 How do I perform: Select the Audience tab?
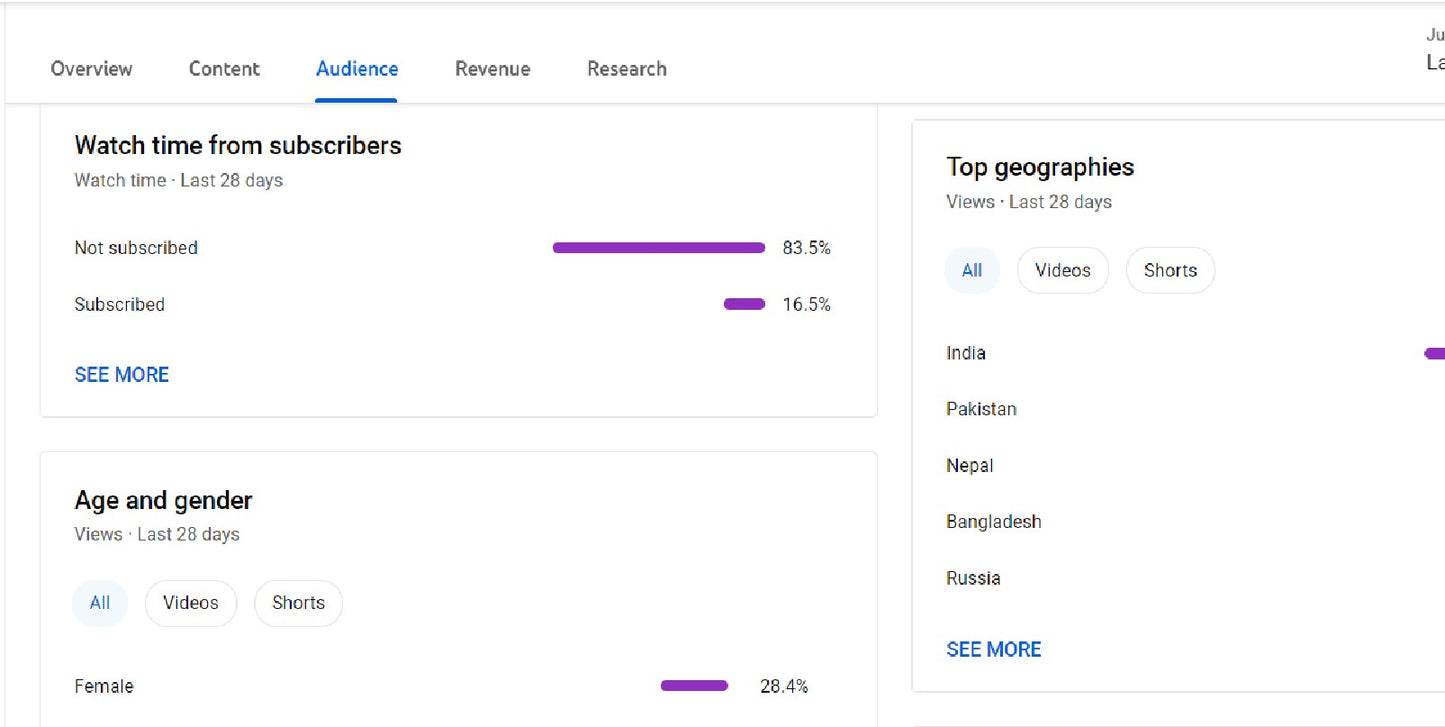(x=356, y=69)
